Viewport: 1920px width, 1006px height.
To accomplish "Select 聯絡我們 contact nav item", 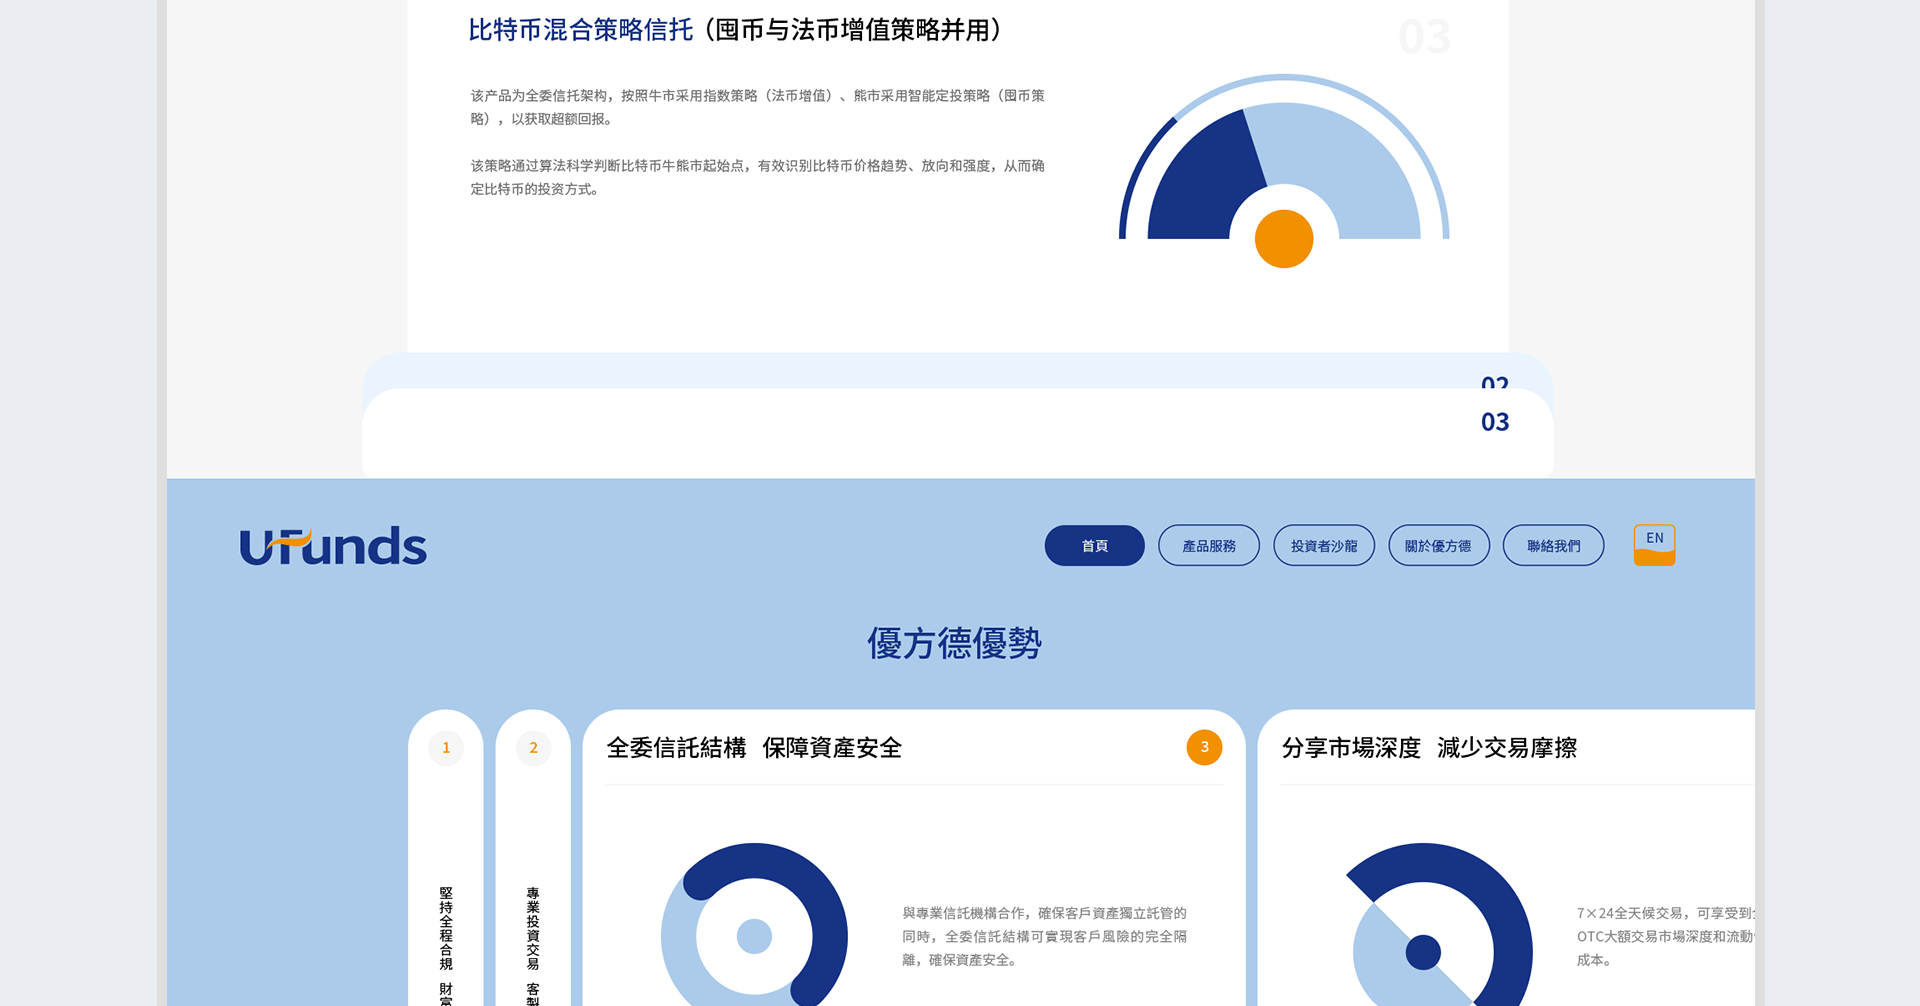I will [x=1553, y=546].
